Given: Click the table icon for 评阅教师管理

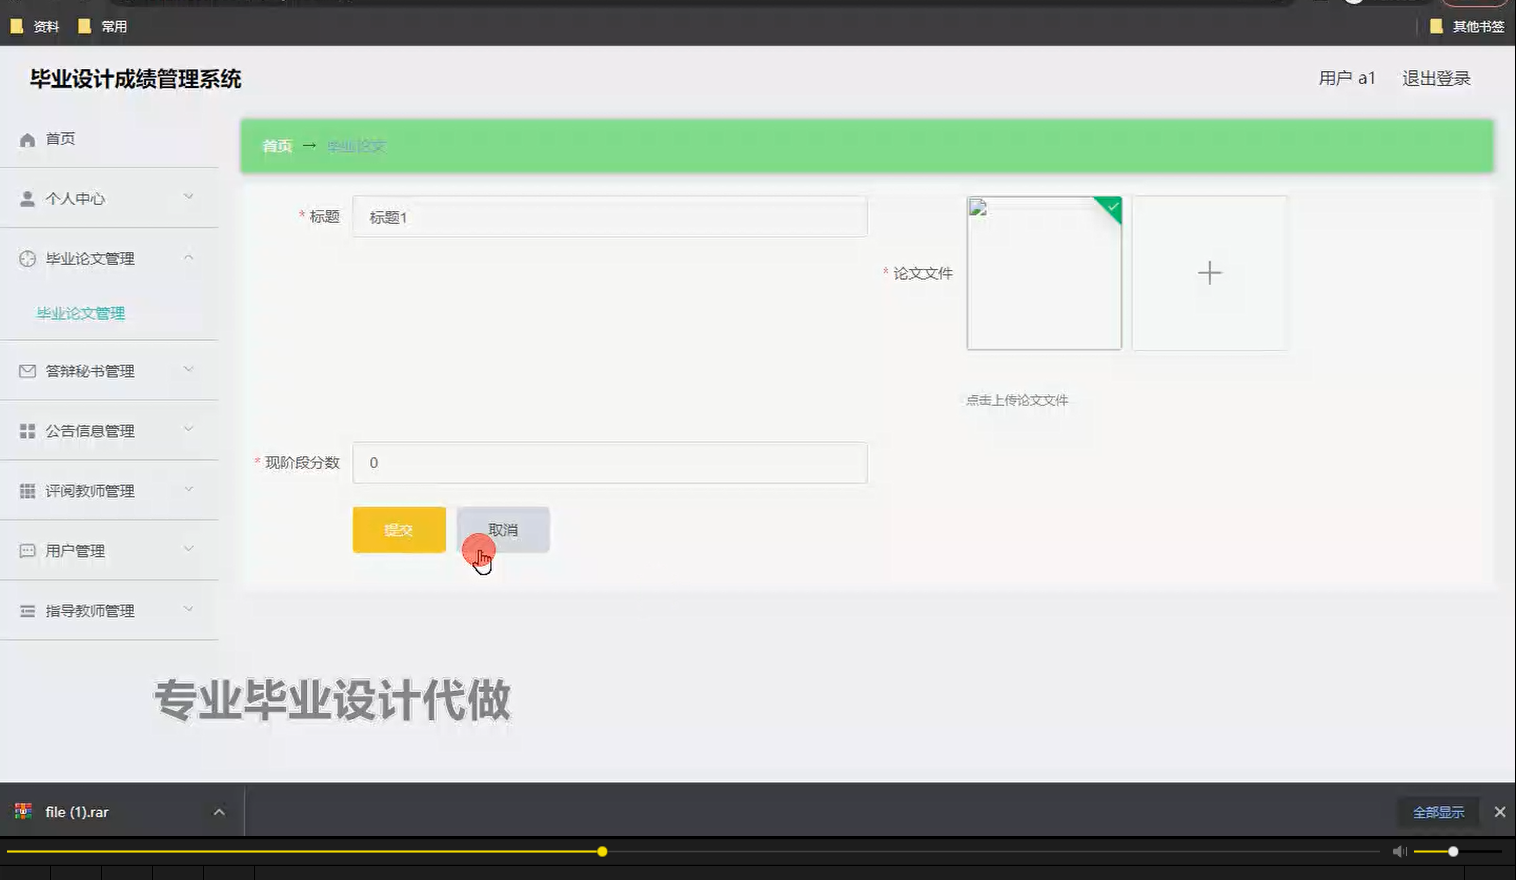Looking at the screenshot, I should click(27, 490).
